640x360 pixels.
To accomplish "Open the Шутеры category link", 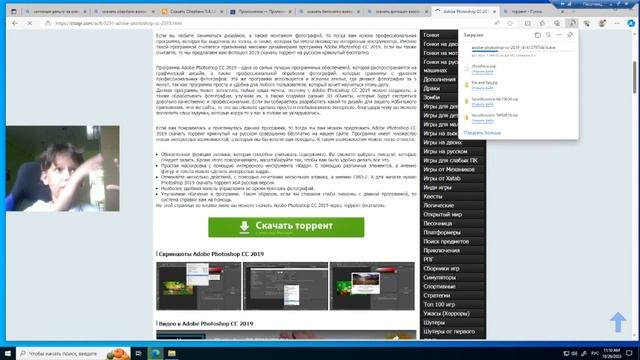I will [434, 322].
